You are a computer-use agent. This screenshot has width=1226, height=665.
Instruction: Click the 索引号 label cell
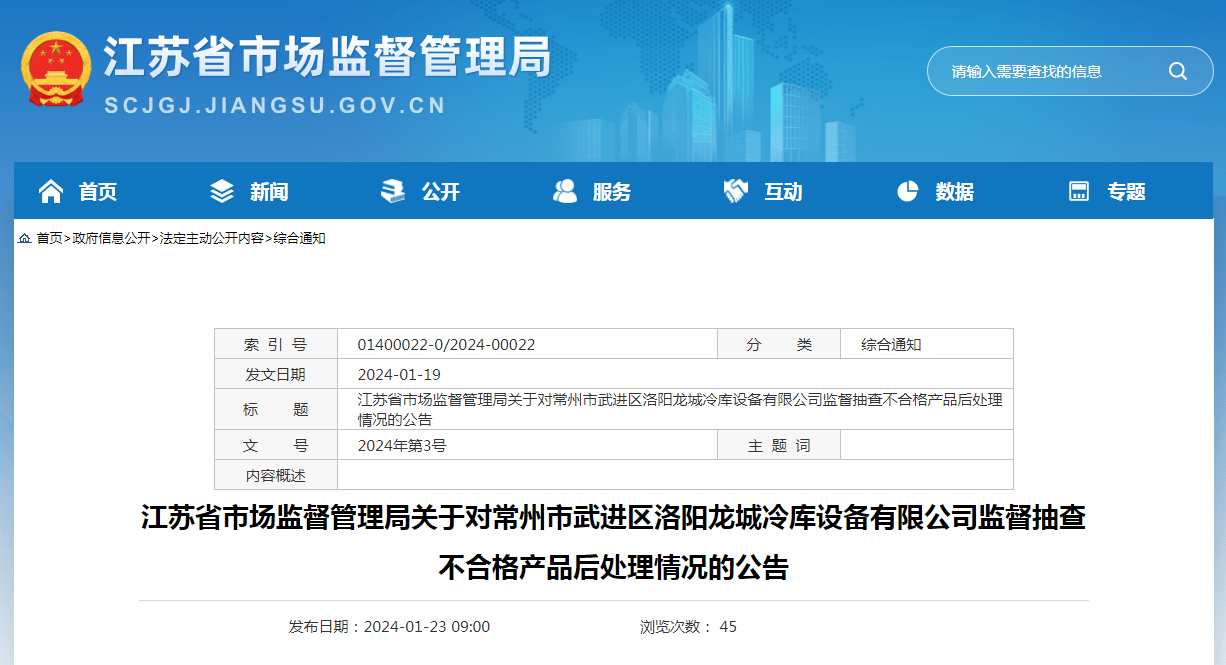[276, 344]
